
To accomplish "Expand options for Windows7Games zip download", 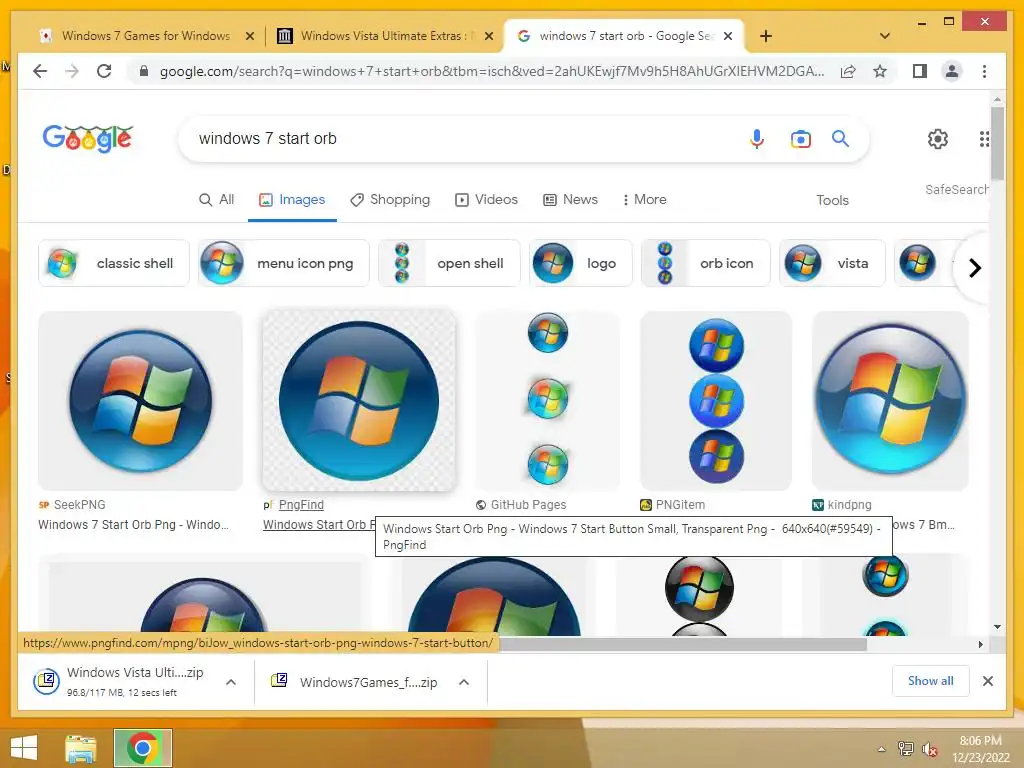I will [x=464, y=682].
